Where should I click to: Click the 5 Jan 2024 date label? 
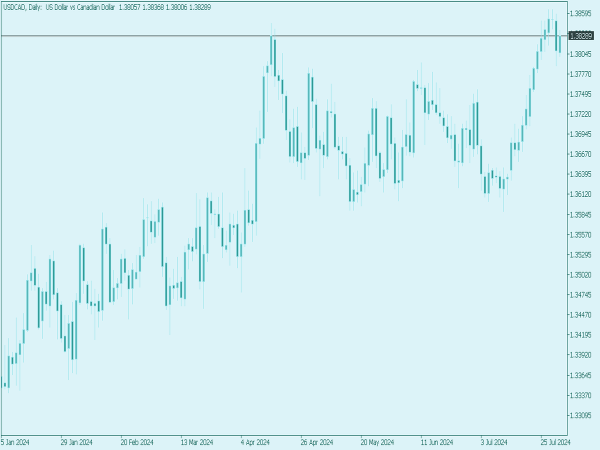15,442
